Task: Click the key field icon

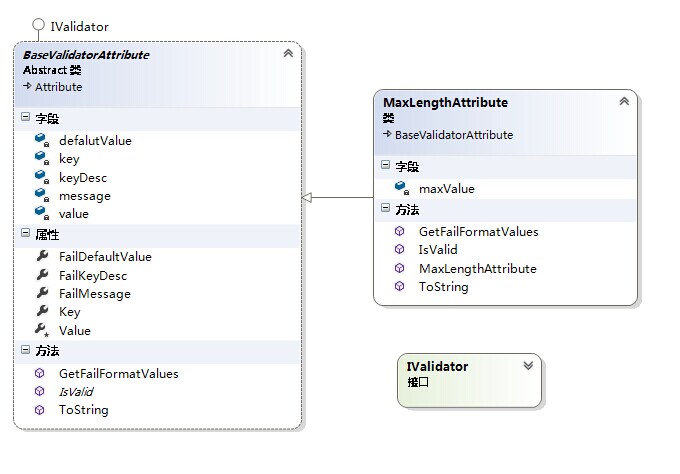Action: pyautogui.click(x=42, y=158)
